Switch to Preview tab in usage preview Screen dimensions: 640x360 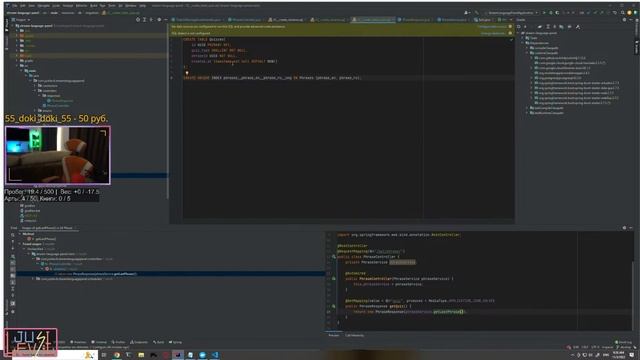(333, 336)
